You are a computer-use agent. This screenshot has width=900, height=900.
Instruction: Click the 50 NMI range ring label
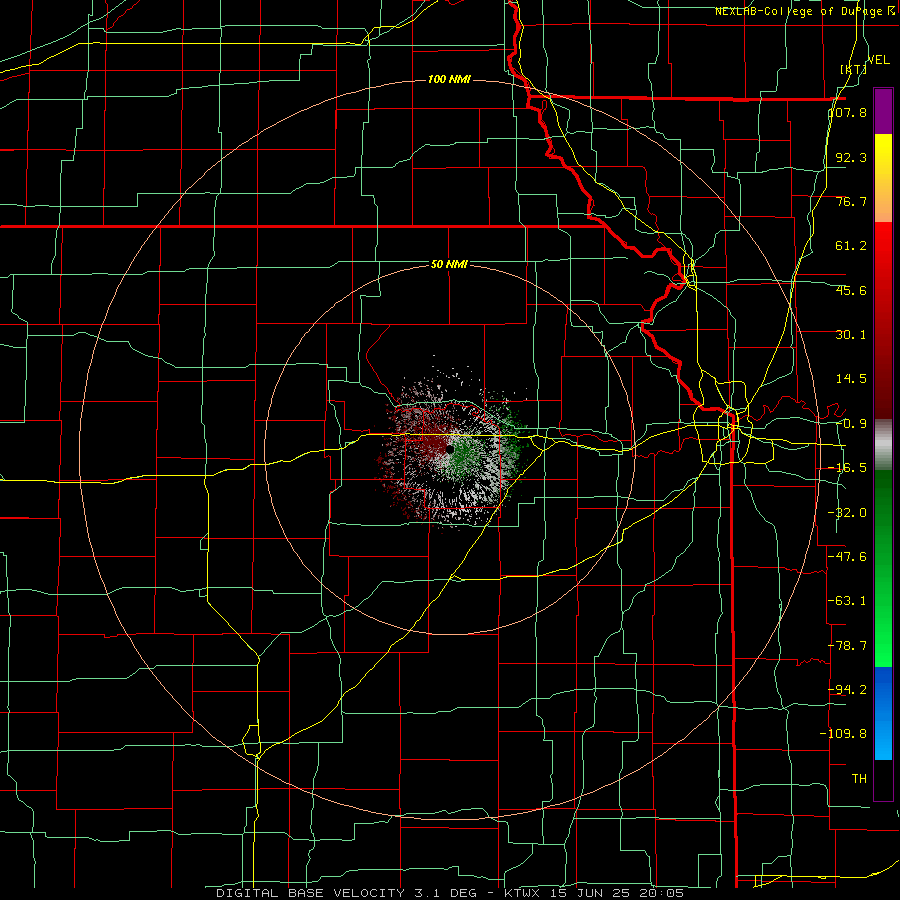[449, 265]
